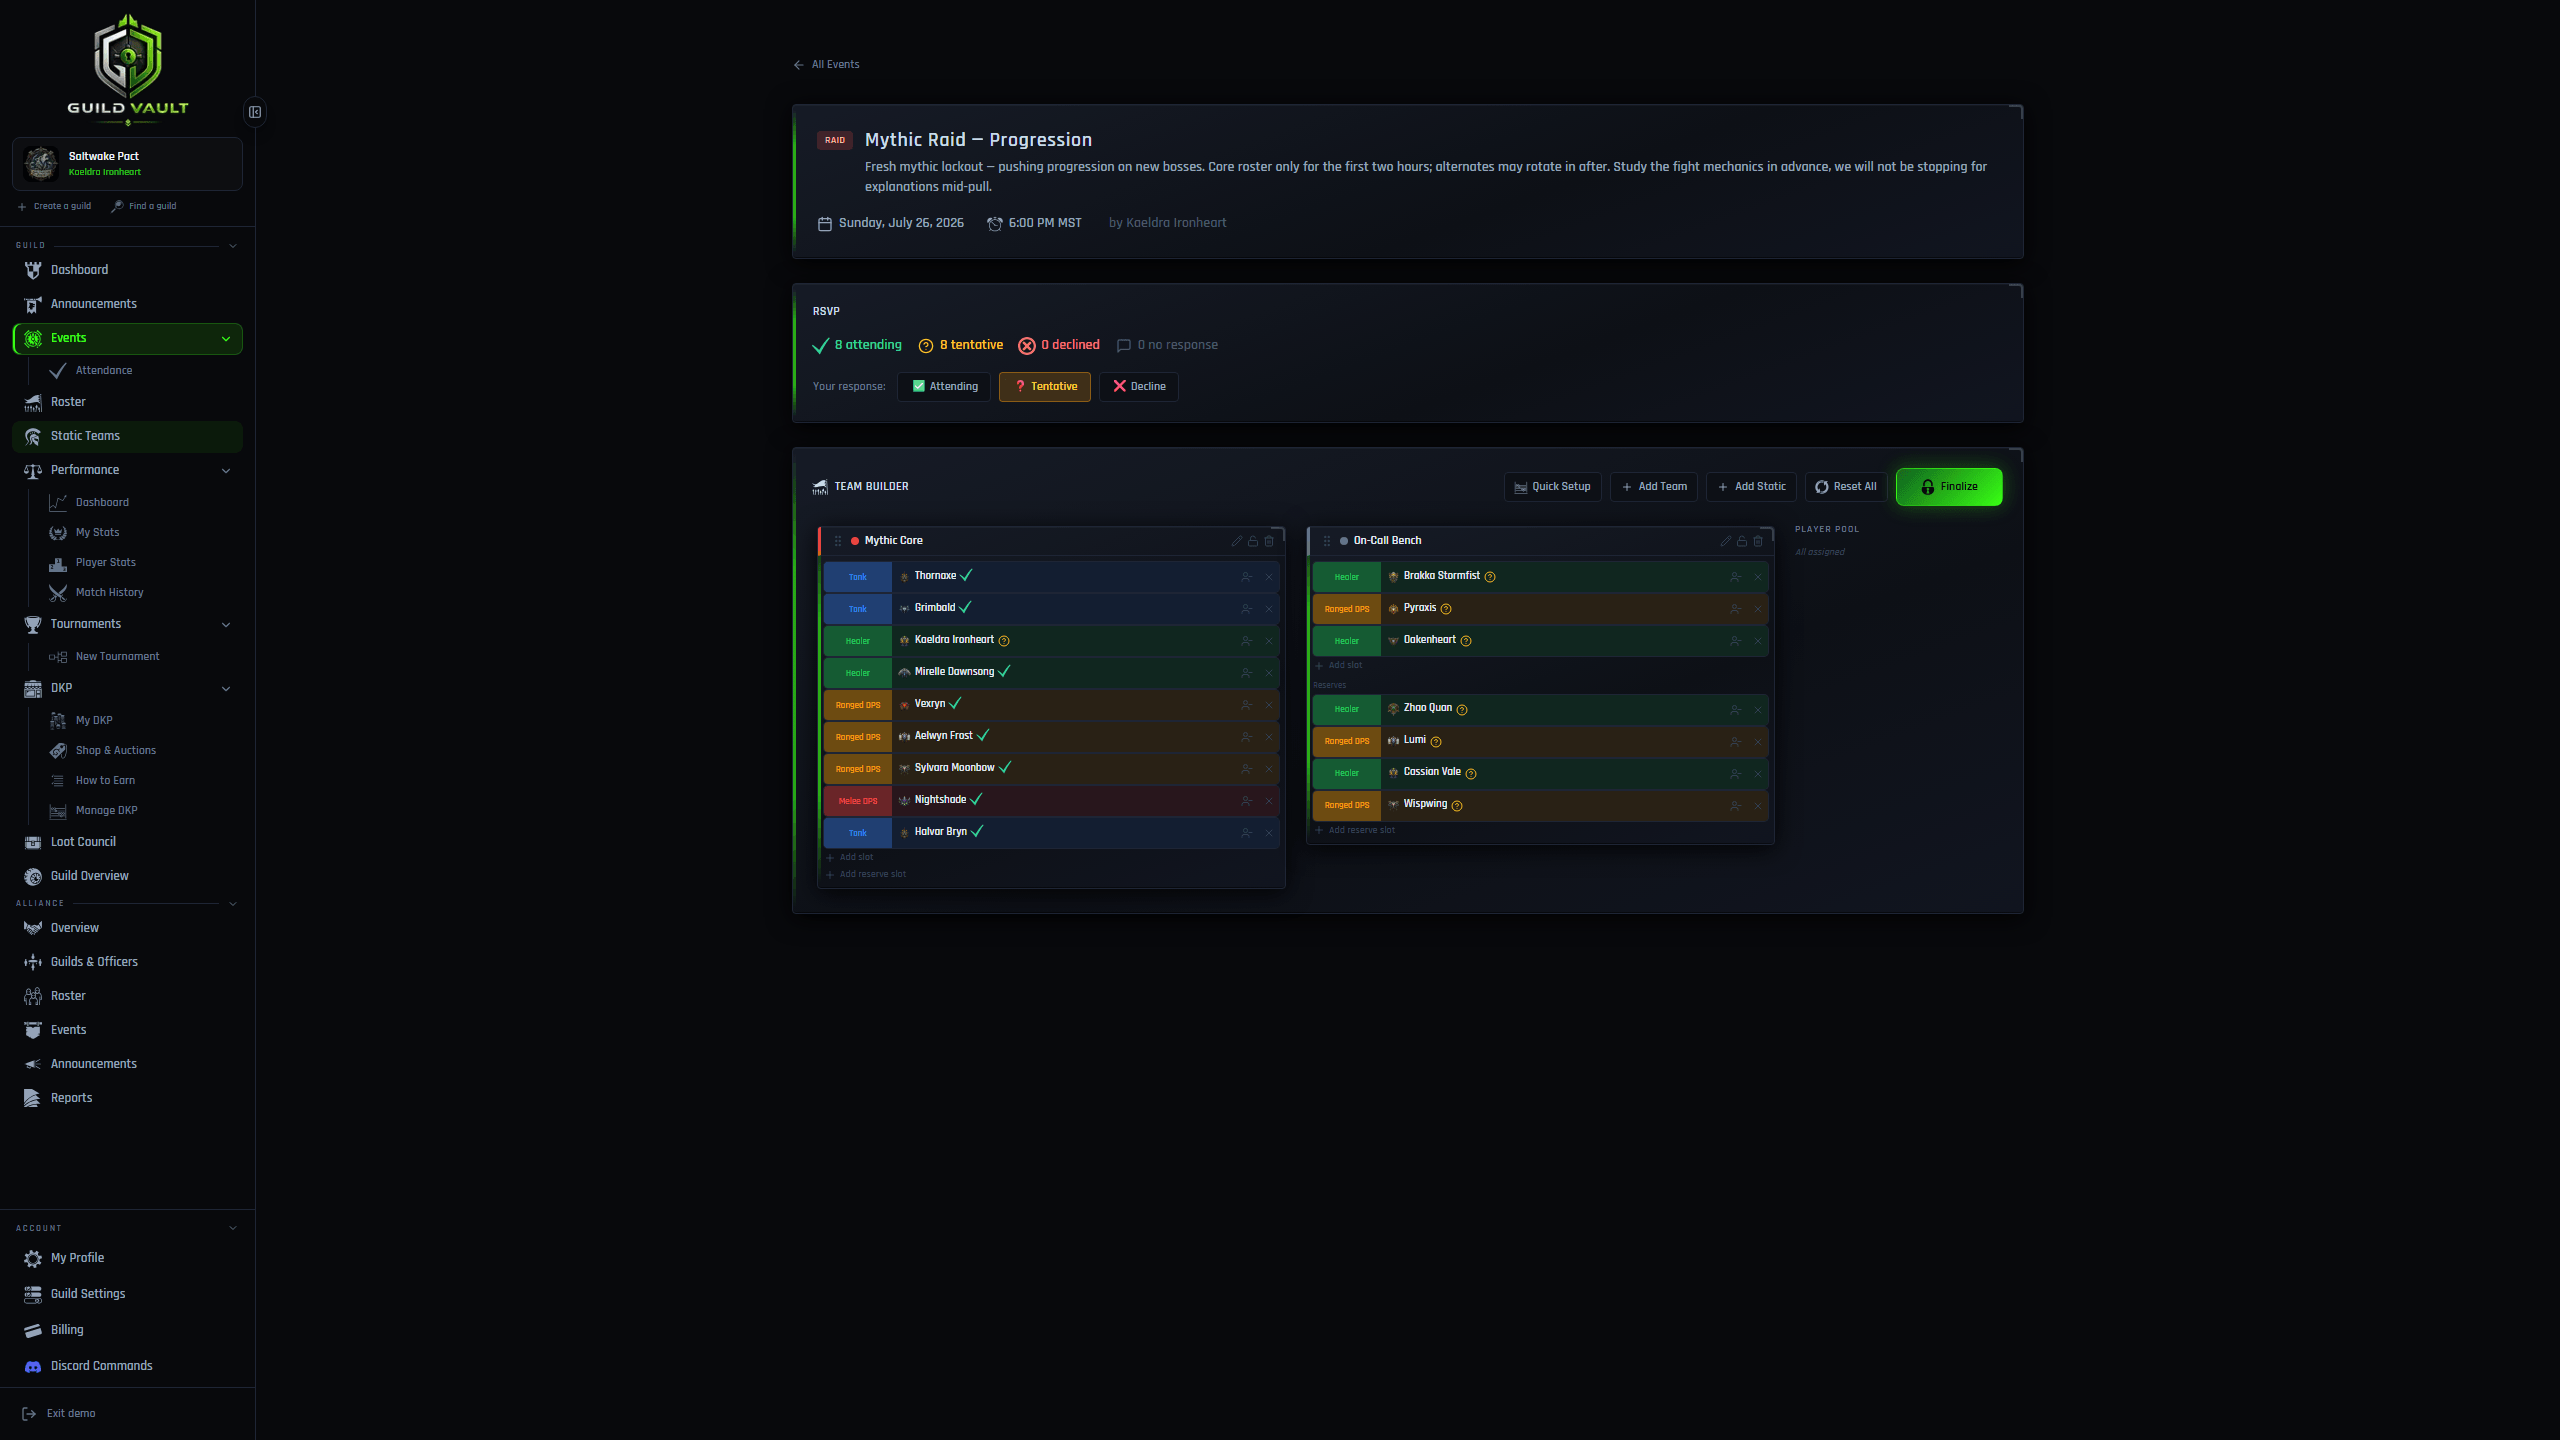
Task: Click the lock icon on On-Call Bench
Action: coord(1742,541)
